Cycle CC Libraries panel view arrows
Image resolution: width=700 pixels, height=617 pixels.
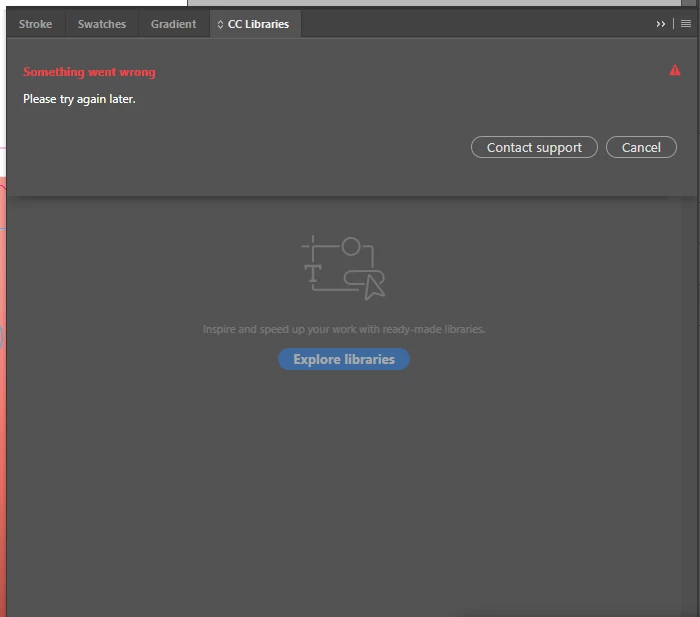click(220, 24)
